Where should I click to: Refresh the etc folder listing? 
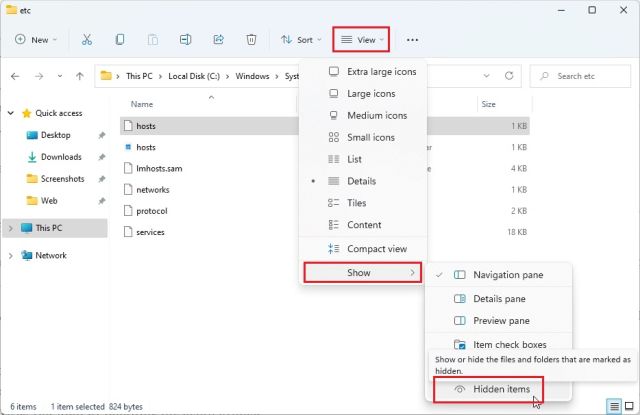[509, 76]
